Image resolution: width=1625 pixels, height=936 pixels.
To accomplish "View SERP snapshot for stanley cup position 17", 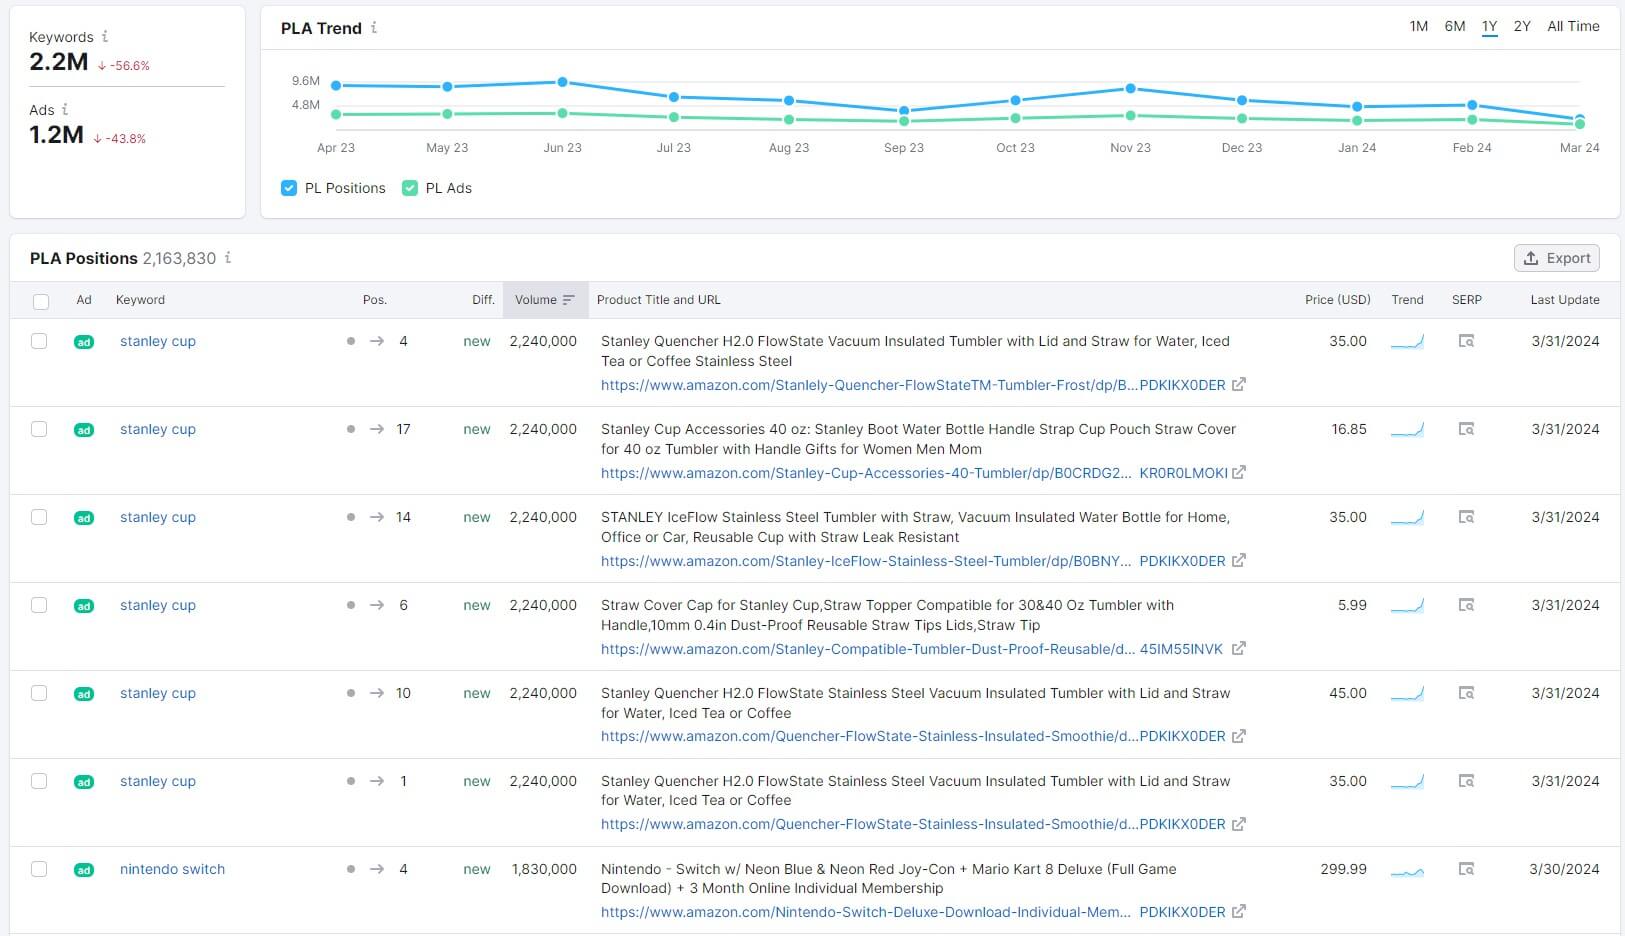I will [x=1466, y=429].
